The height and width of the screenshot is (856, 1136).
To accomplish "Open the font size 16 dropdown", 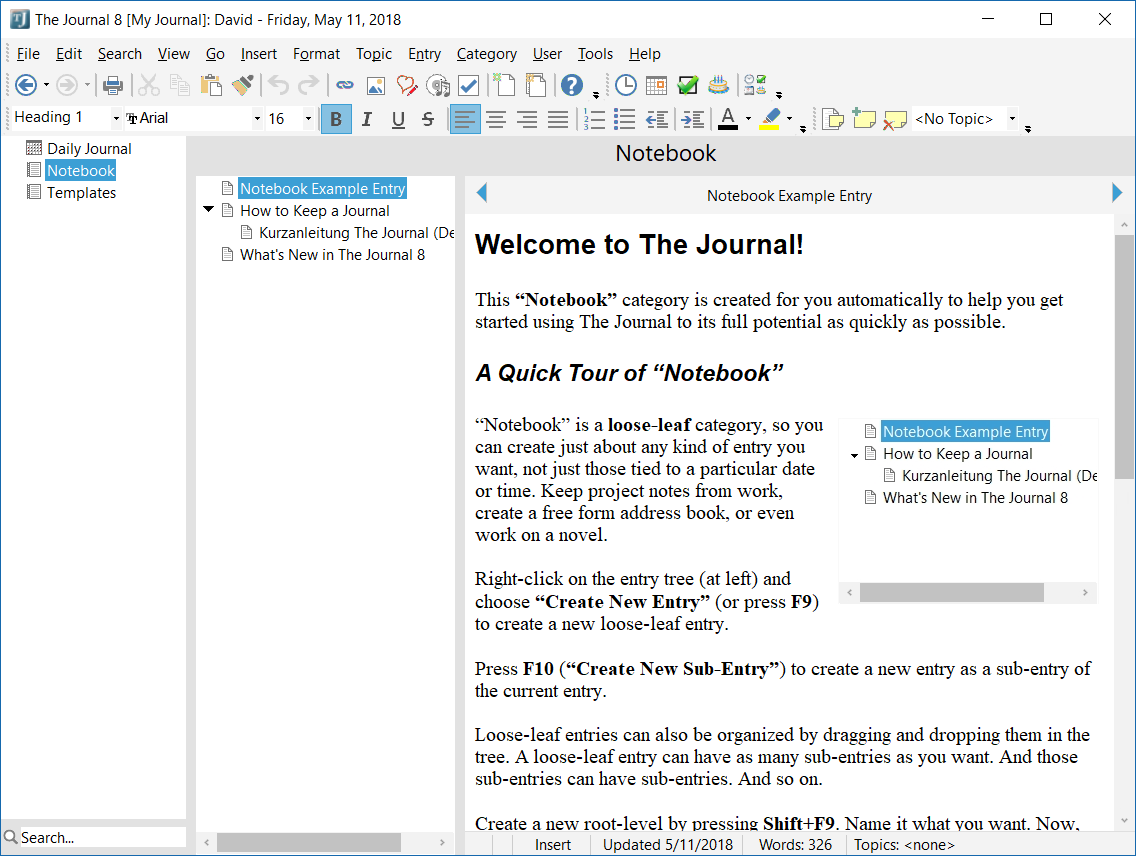I will point(308,118).
